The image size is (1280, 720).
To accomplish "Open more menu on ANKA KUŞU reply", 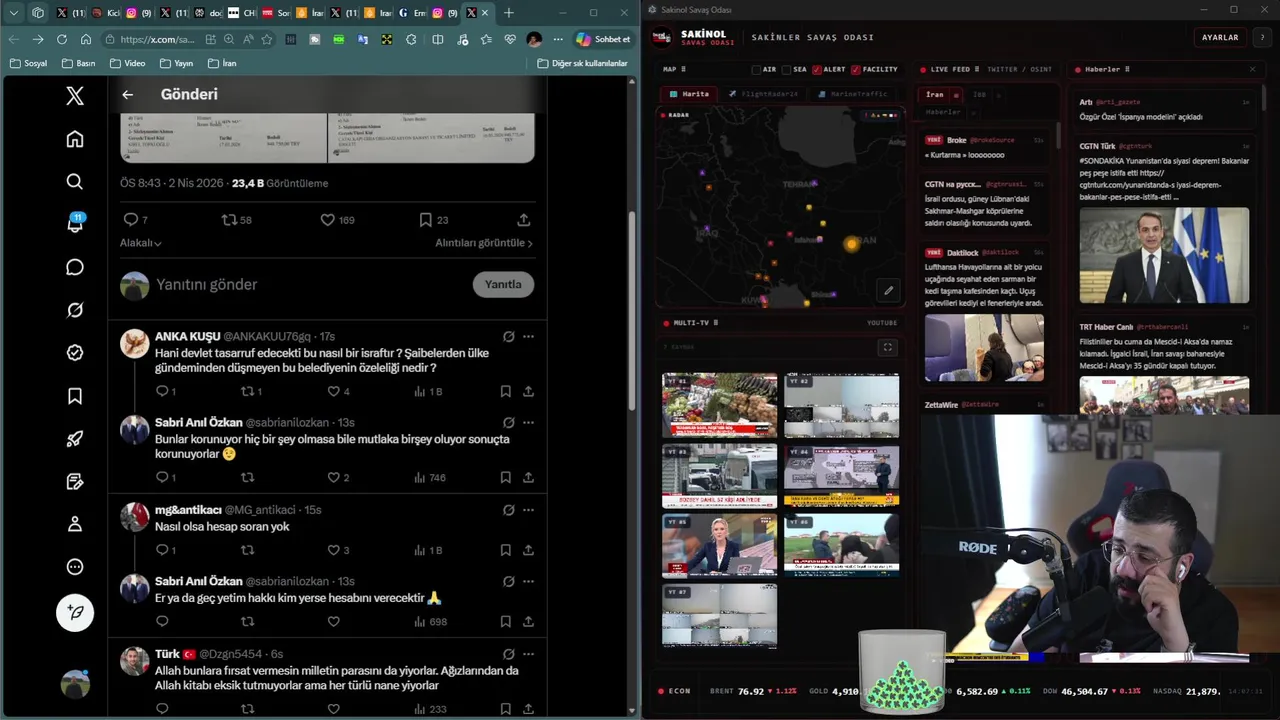I will (x=528, y=337).
